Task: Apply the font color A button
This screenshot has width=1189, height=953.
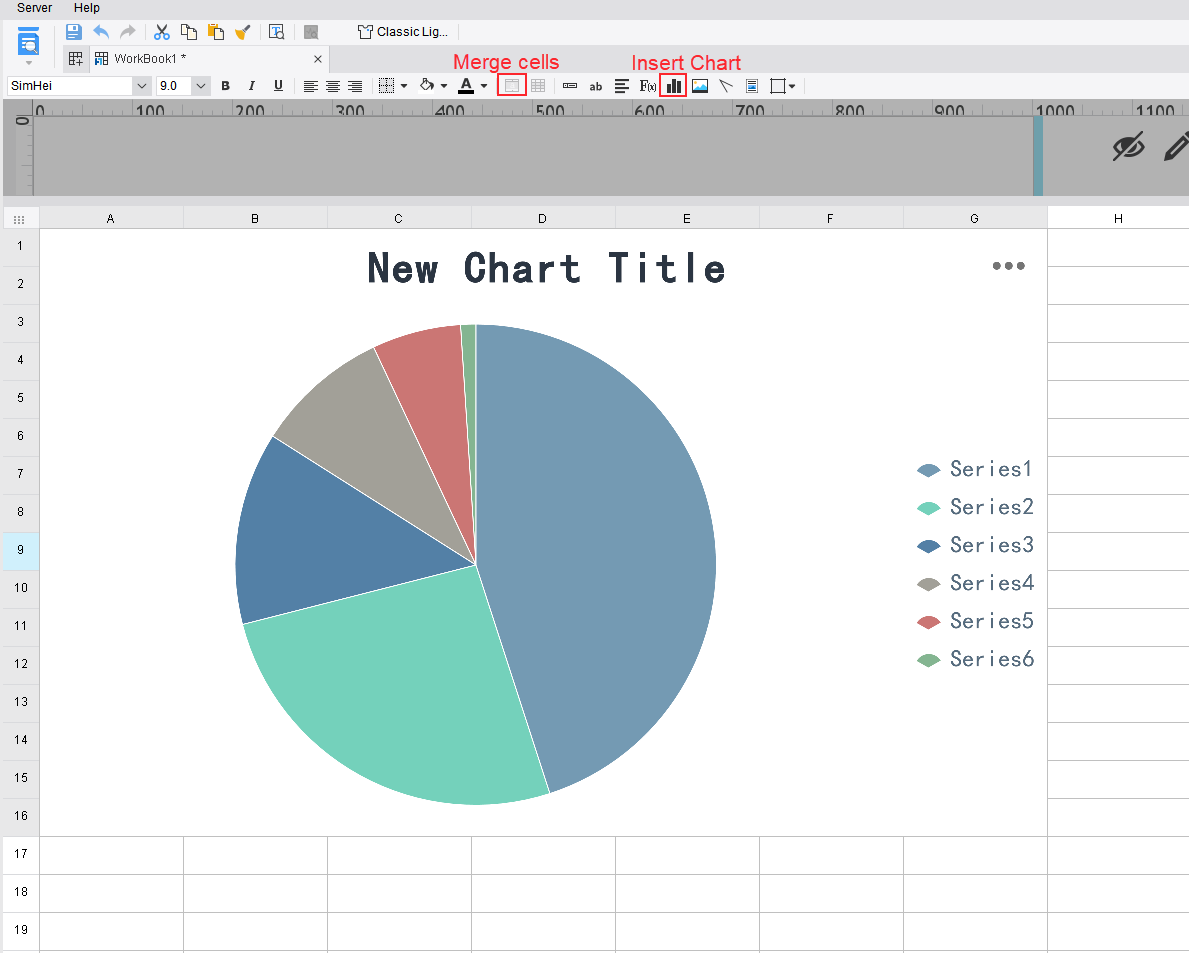Action: click(x=466, y=86)
